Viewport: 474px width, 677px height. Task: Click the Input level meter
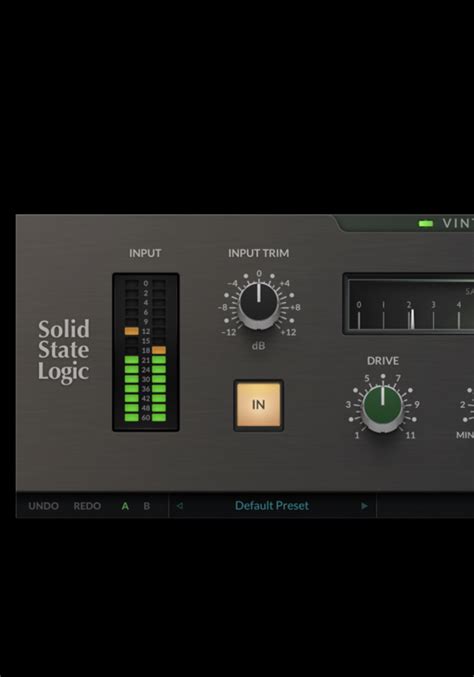pyautogui.click(x=145, y=352)
